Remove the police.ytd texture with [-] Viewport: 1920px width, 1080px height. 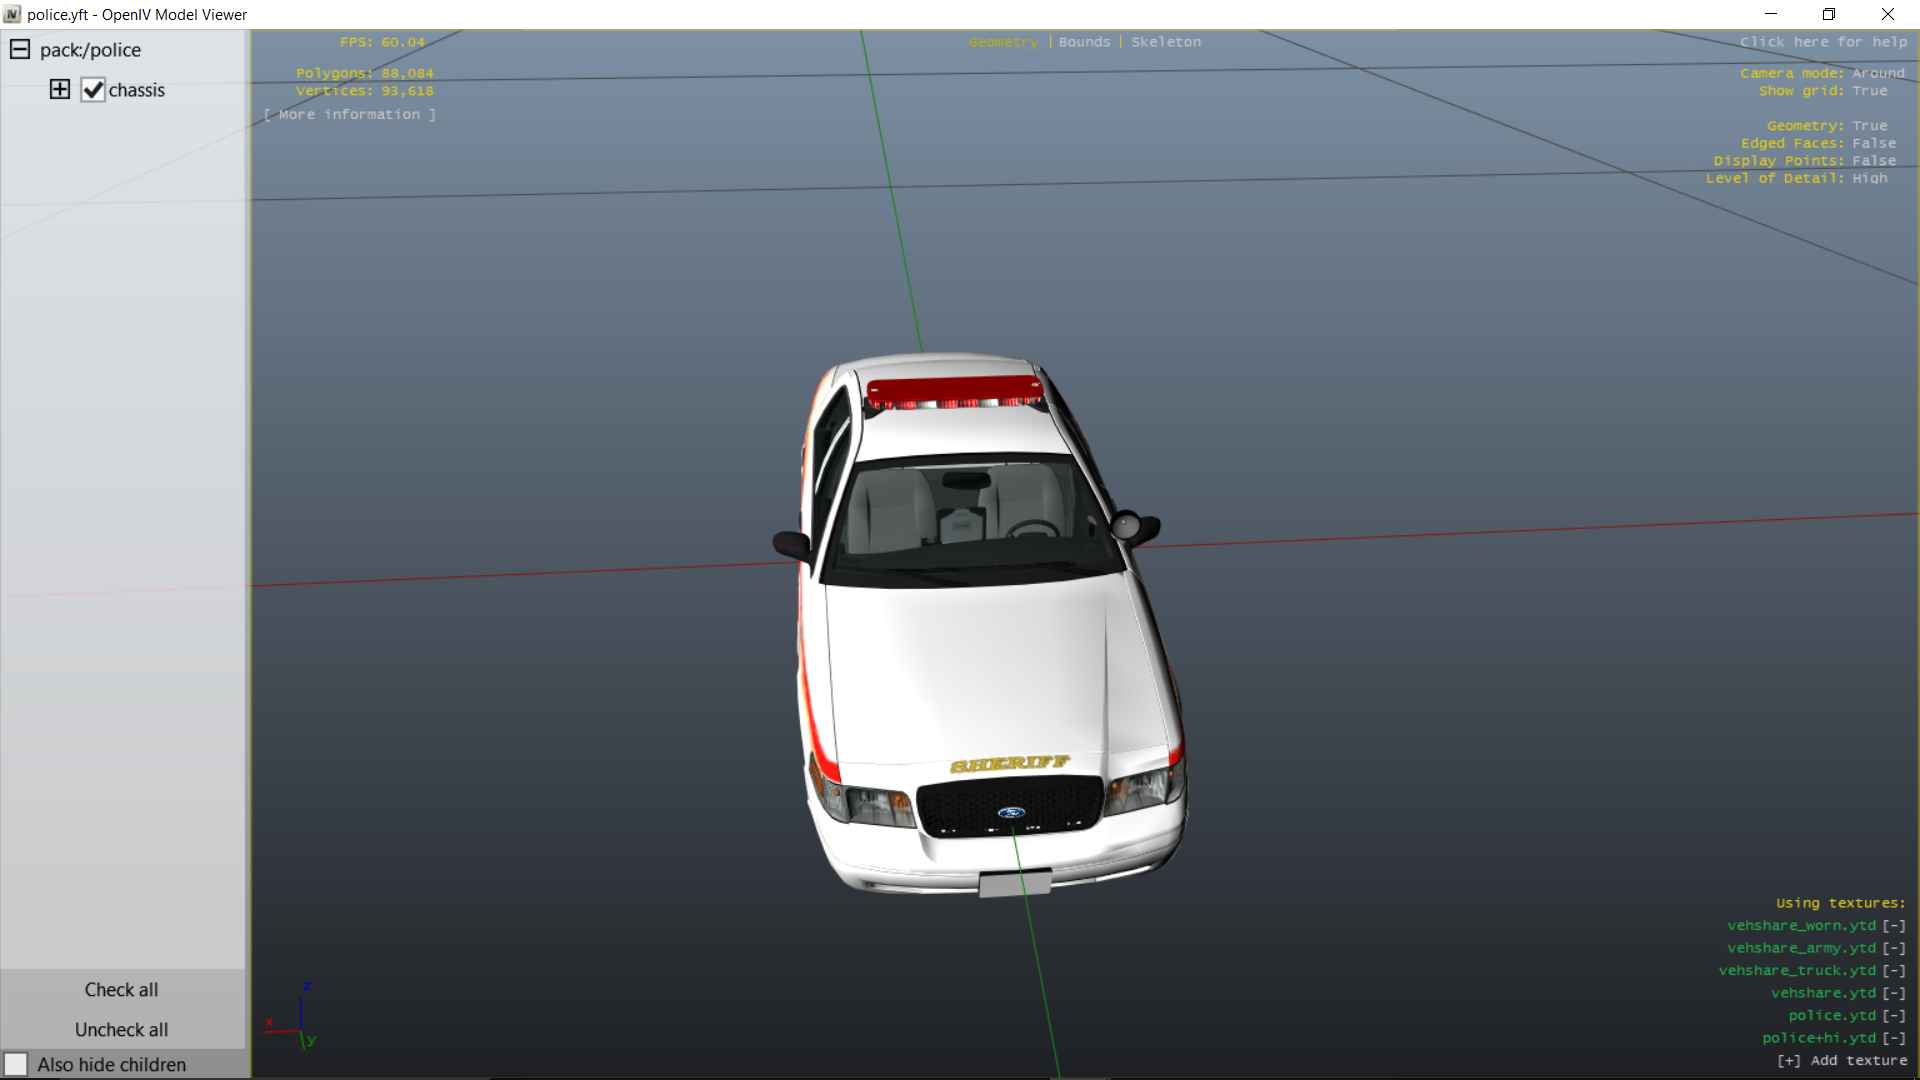(1894, 1016)
